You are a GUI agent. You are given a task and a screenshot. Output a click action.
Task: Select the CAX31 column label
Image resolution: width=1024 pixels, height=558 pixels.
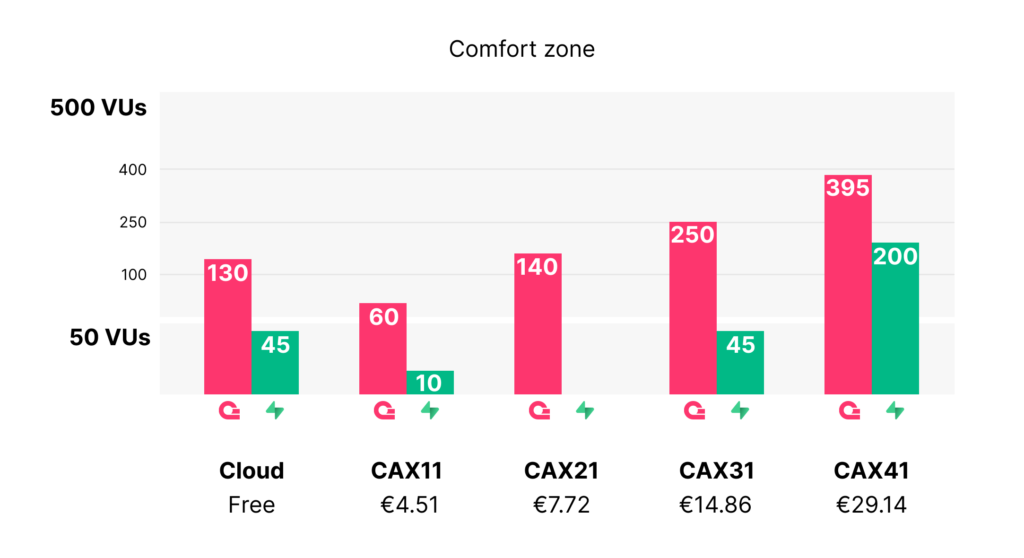click(716, 470)
